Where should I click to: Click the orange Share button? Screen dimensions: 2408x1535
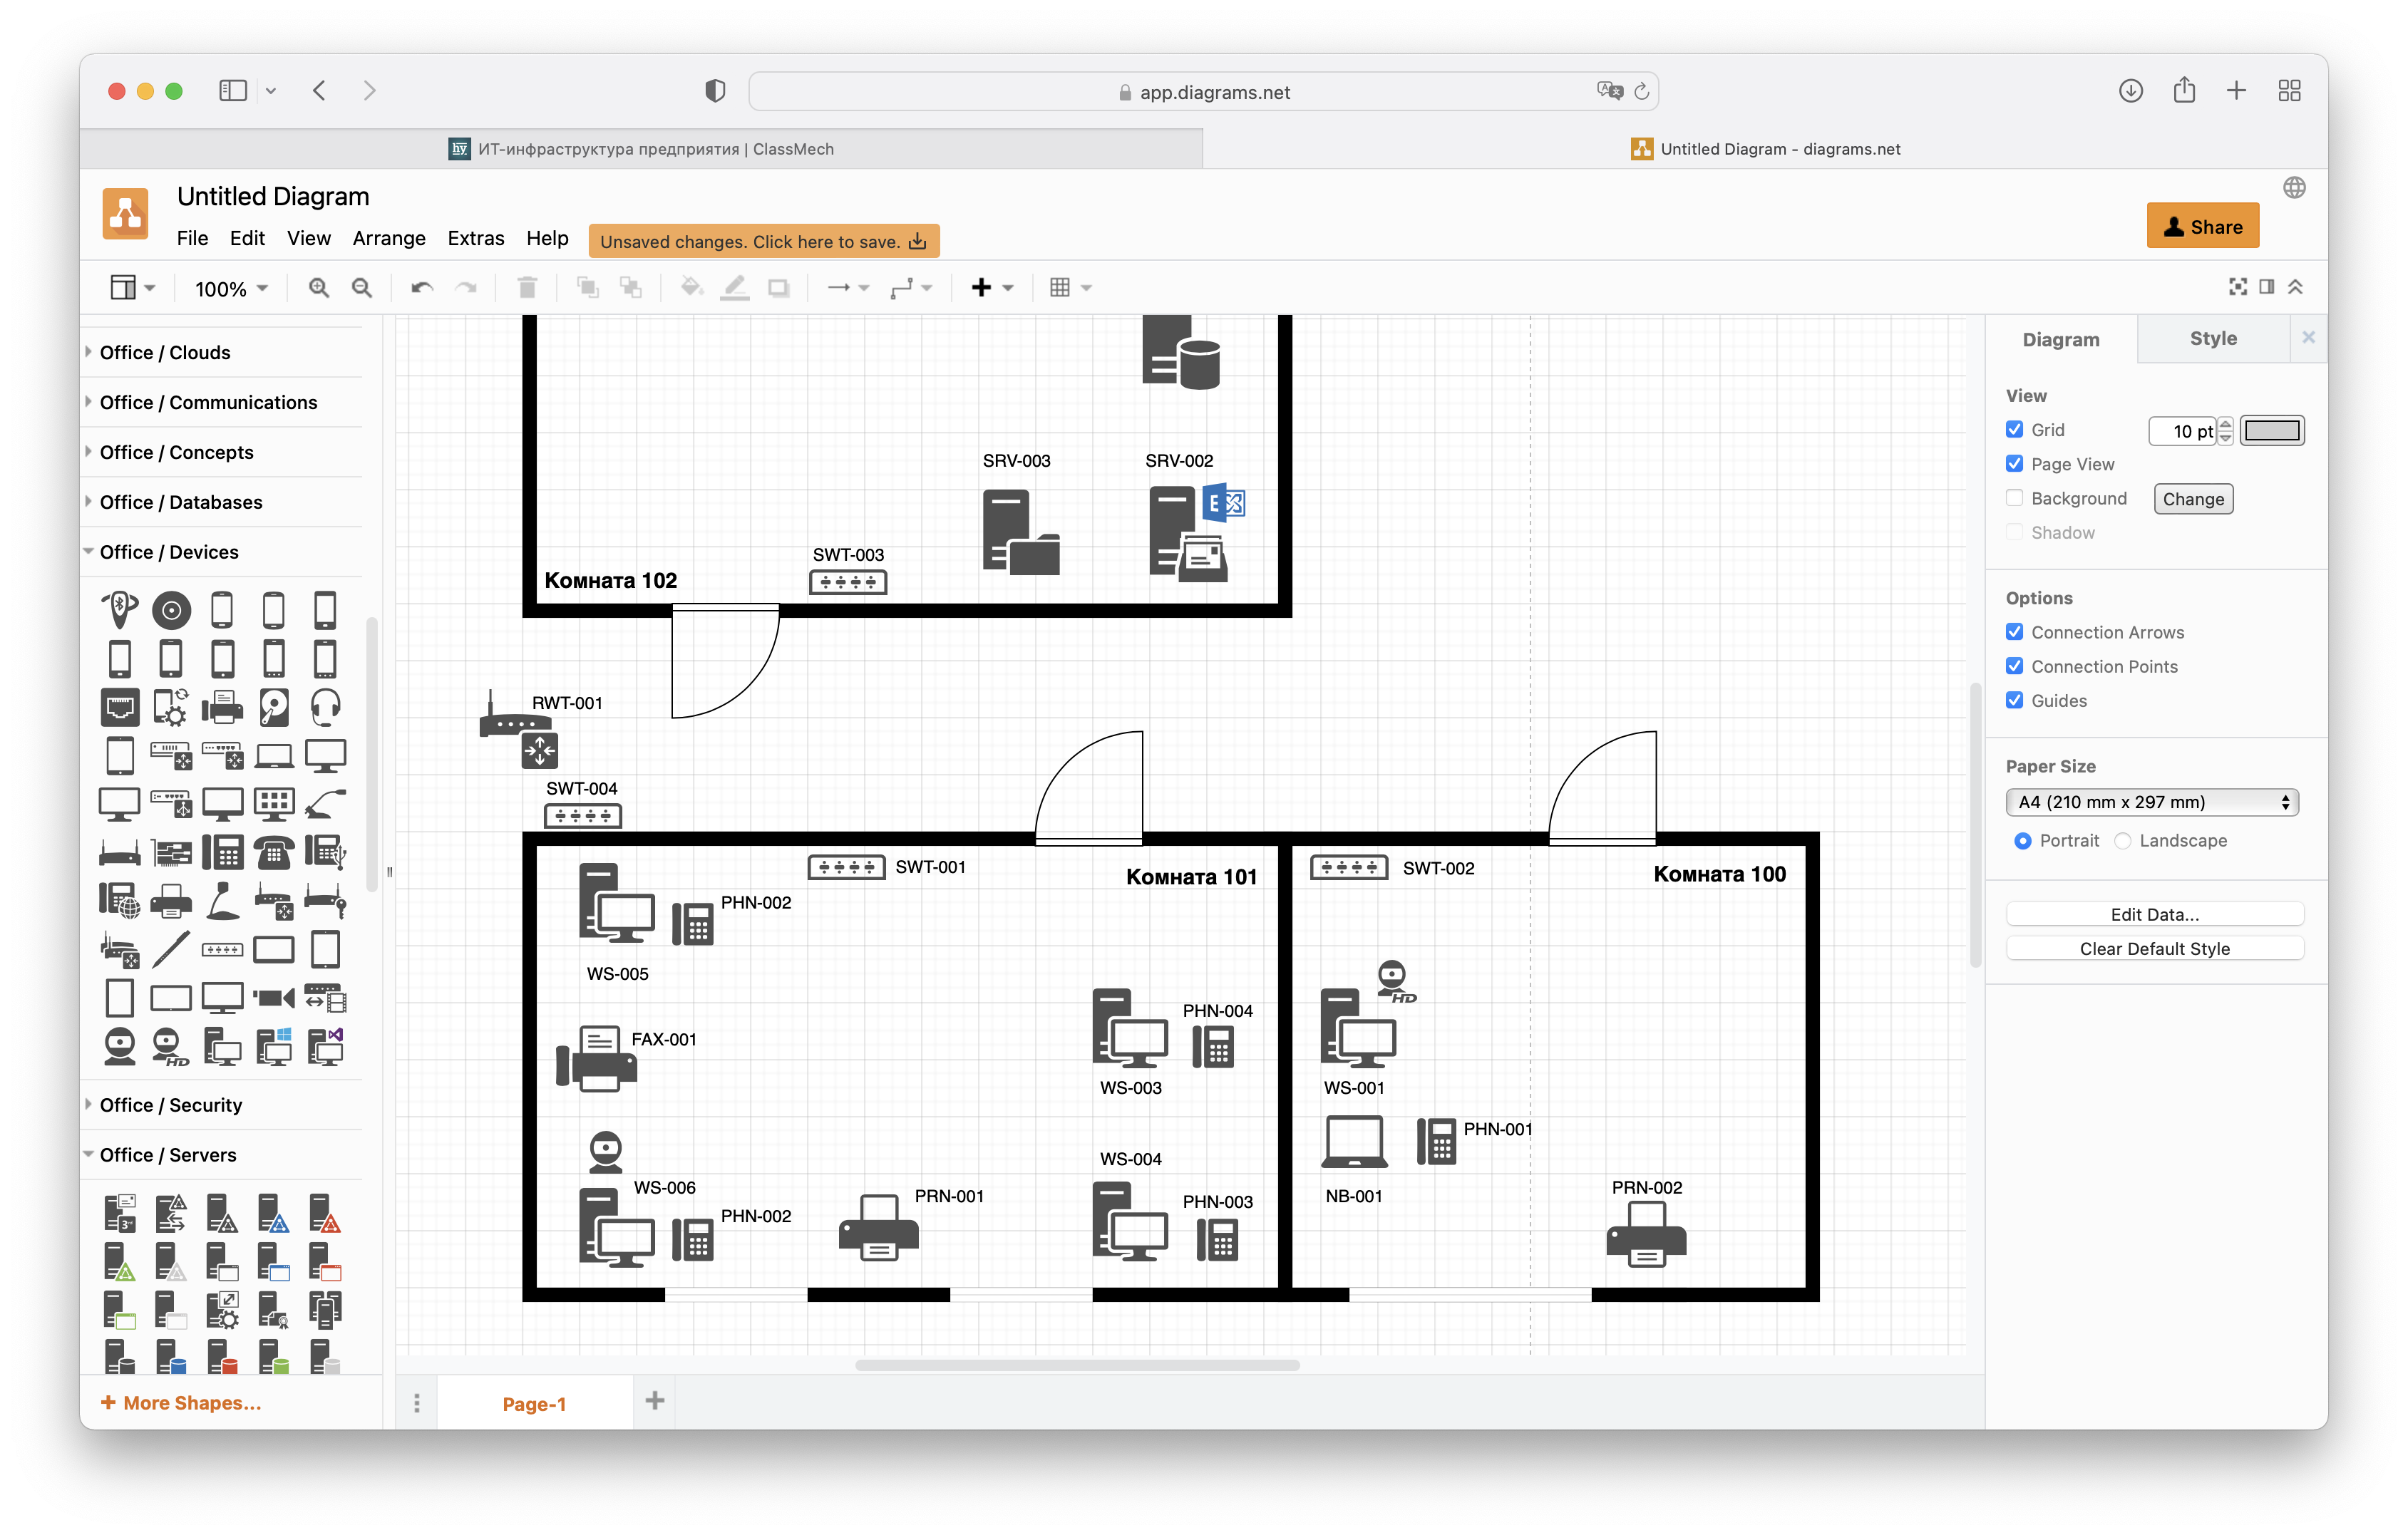(x=2203, y=227)
